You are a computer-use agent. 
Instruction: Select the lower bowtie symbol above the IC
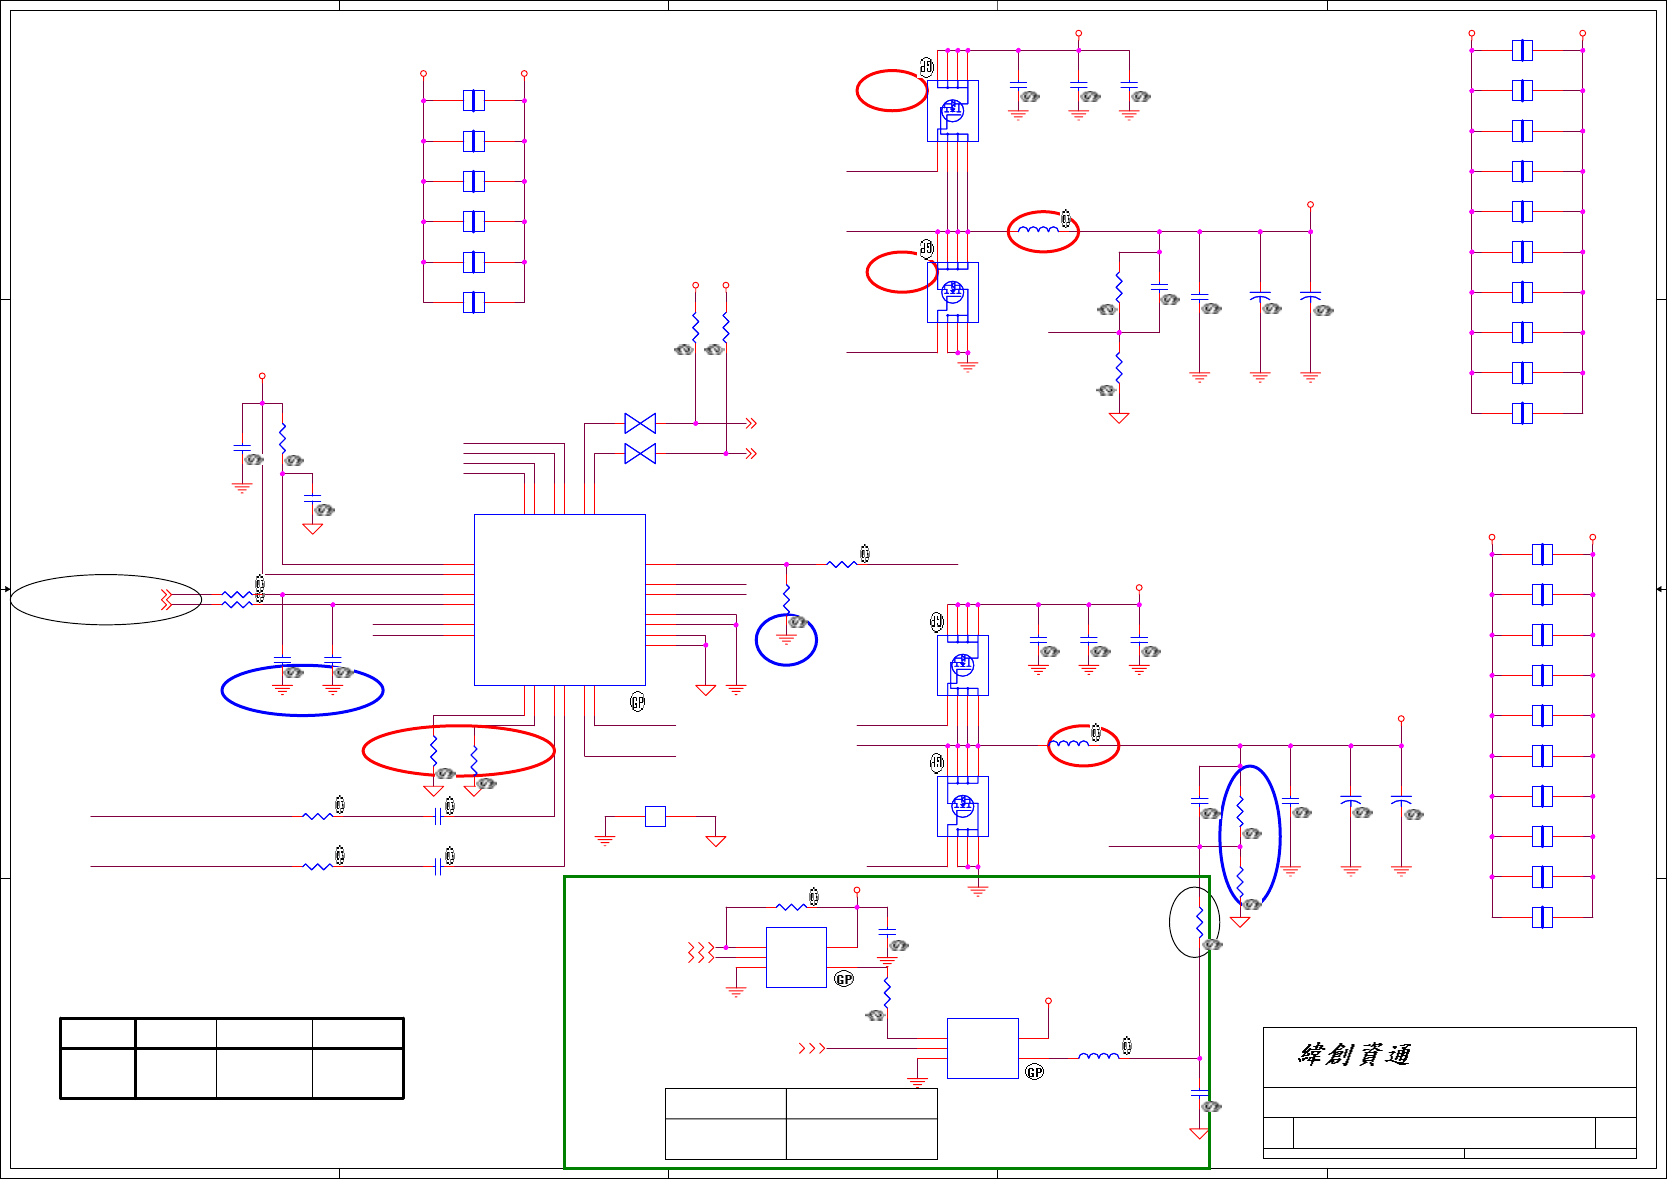click(x=640, y=454)
